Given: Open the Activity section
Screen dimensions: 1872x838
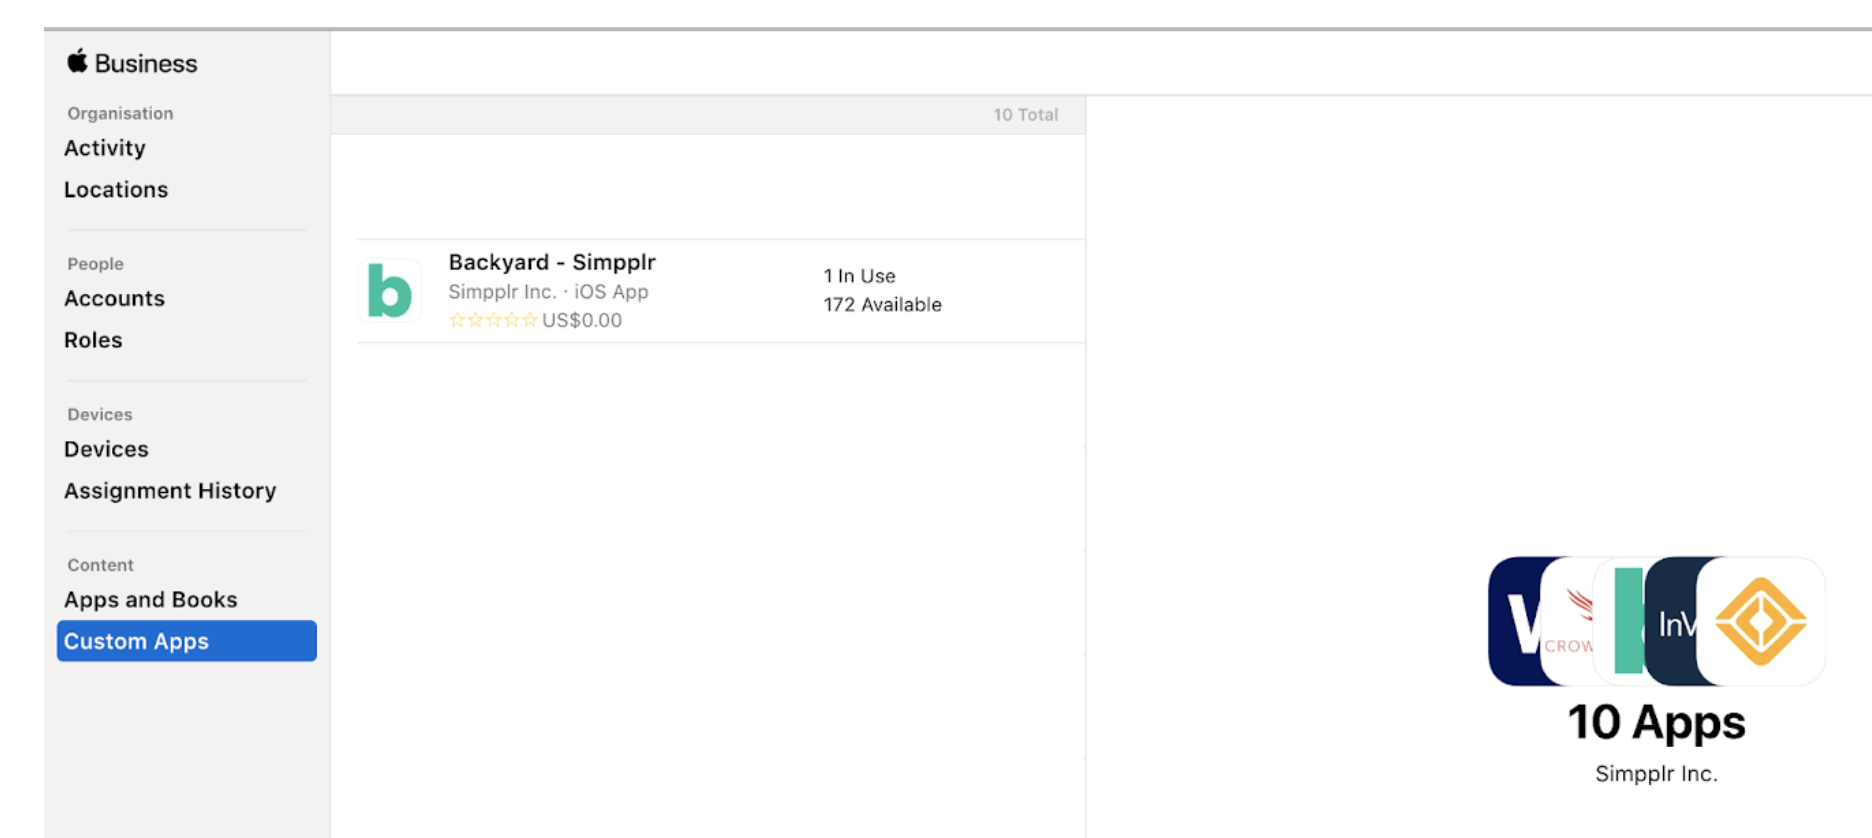Looking at the screenshot, I should point(105,148).
